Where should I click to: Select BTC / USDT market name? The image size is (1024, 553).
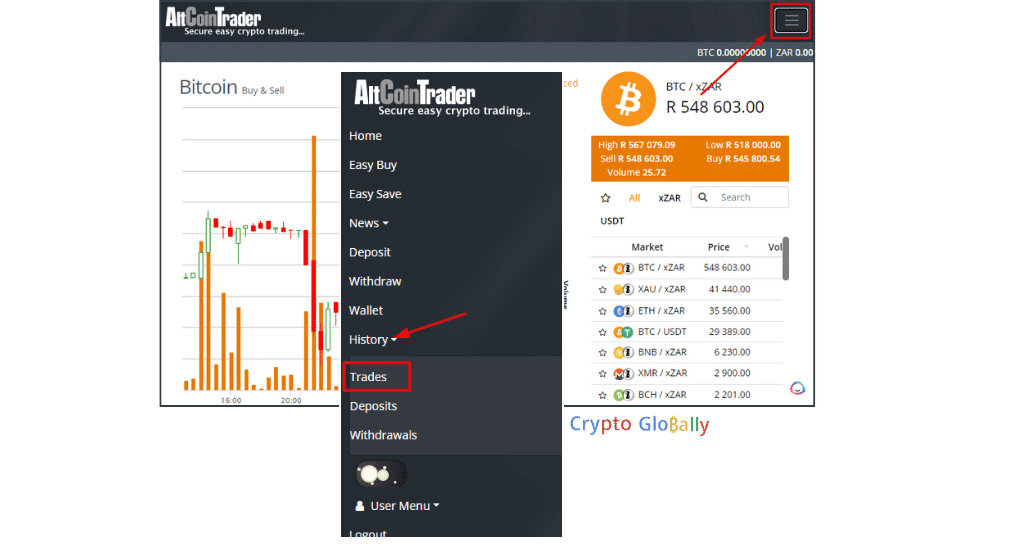662,332
